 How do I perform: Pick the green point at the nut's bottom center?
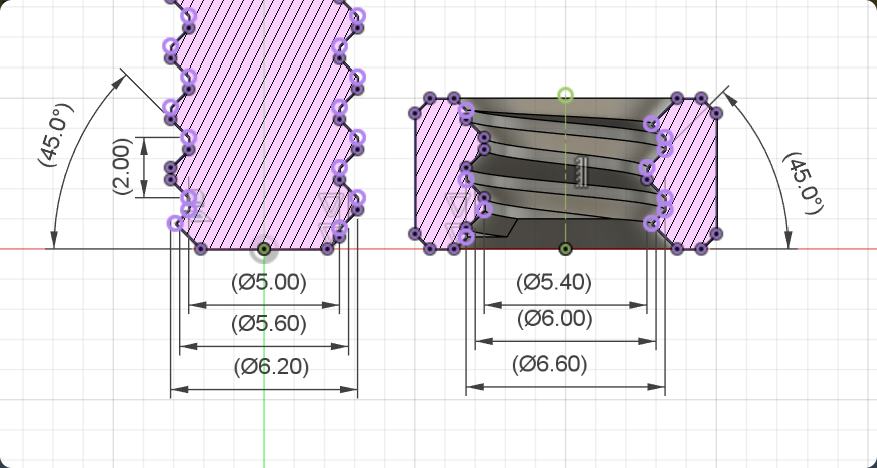[x=565, y=249]
